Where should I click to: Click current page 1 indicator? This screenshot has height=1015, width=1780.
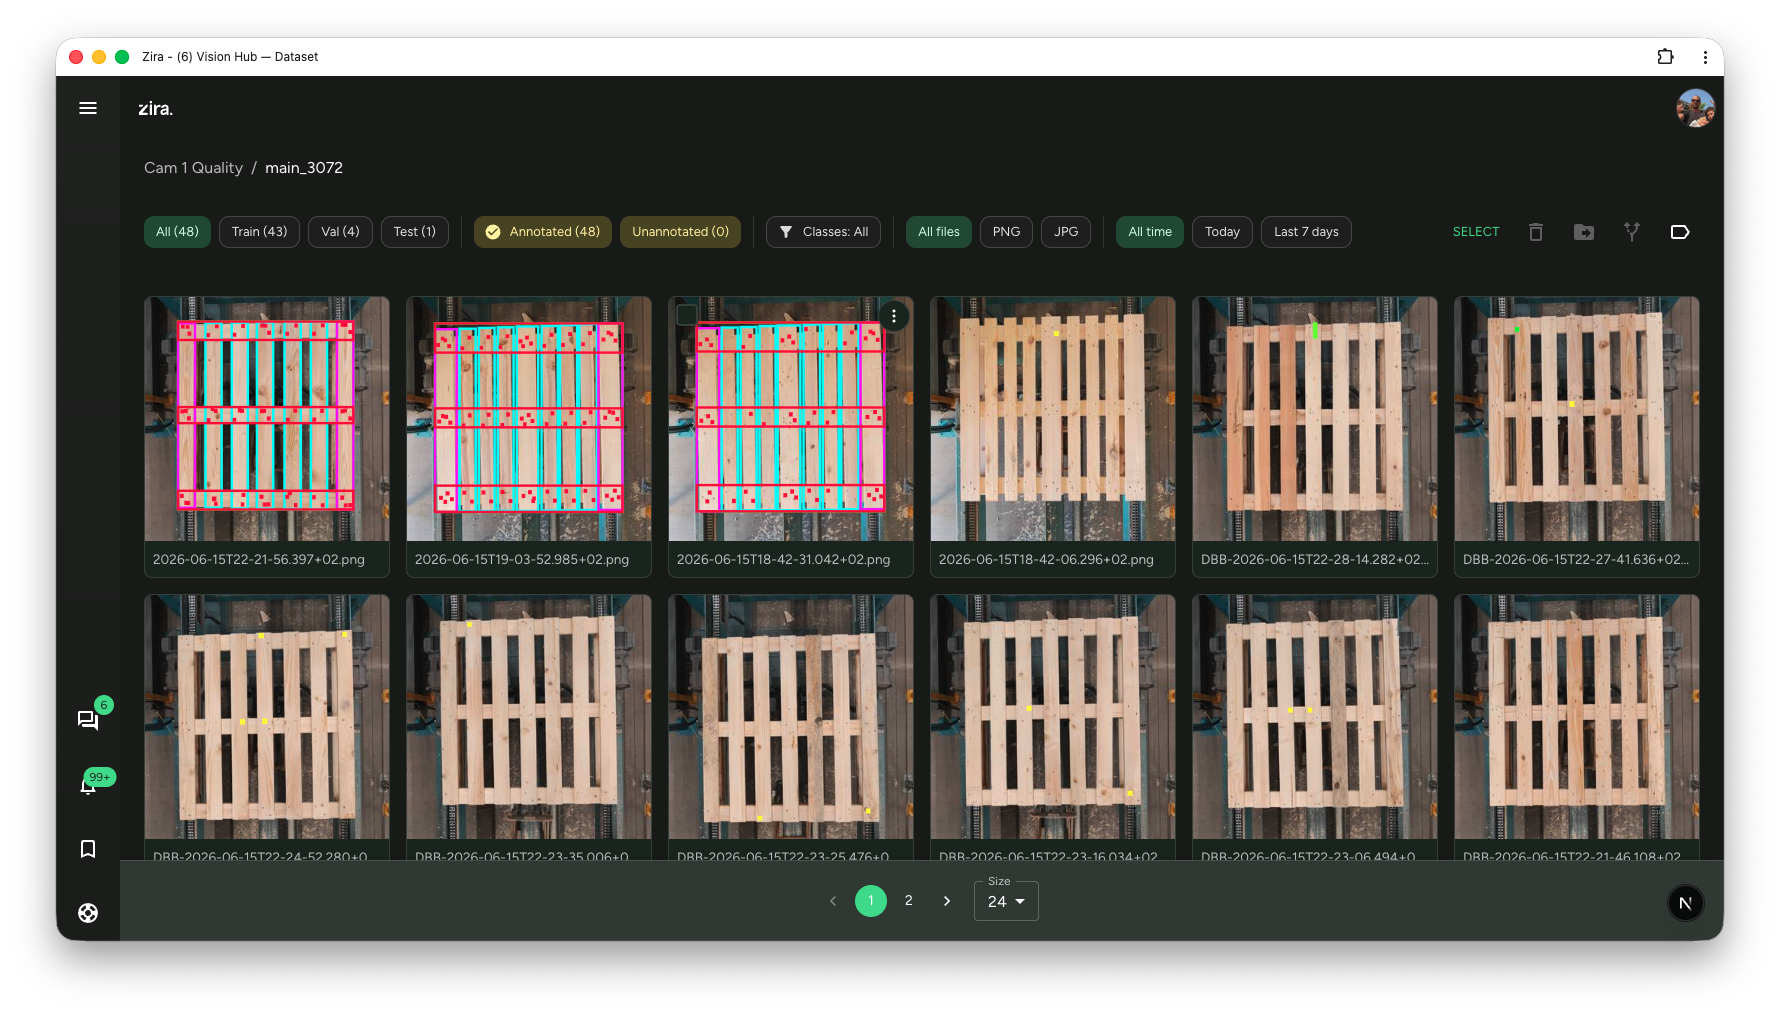[x=870, y=901]
